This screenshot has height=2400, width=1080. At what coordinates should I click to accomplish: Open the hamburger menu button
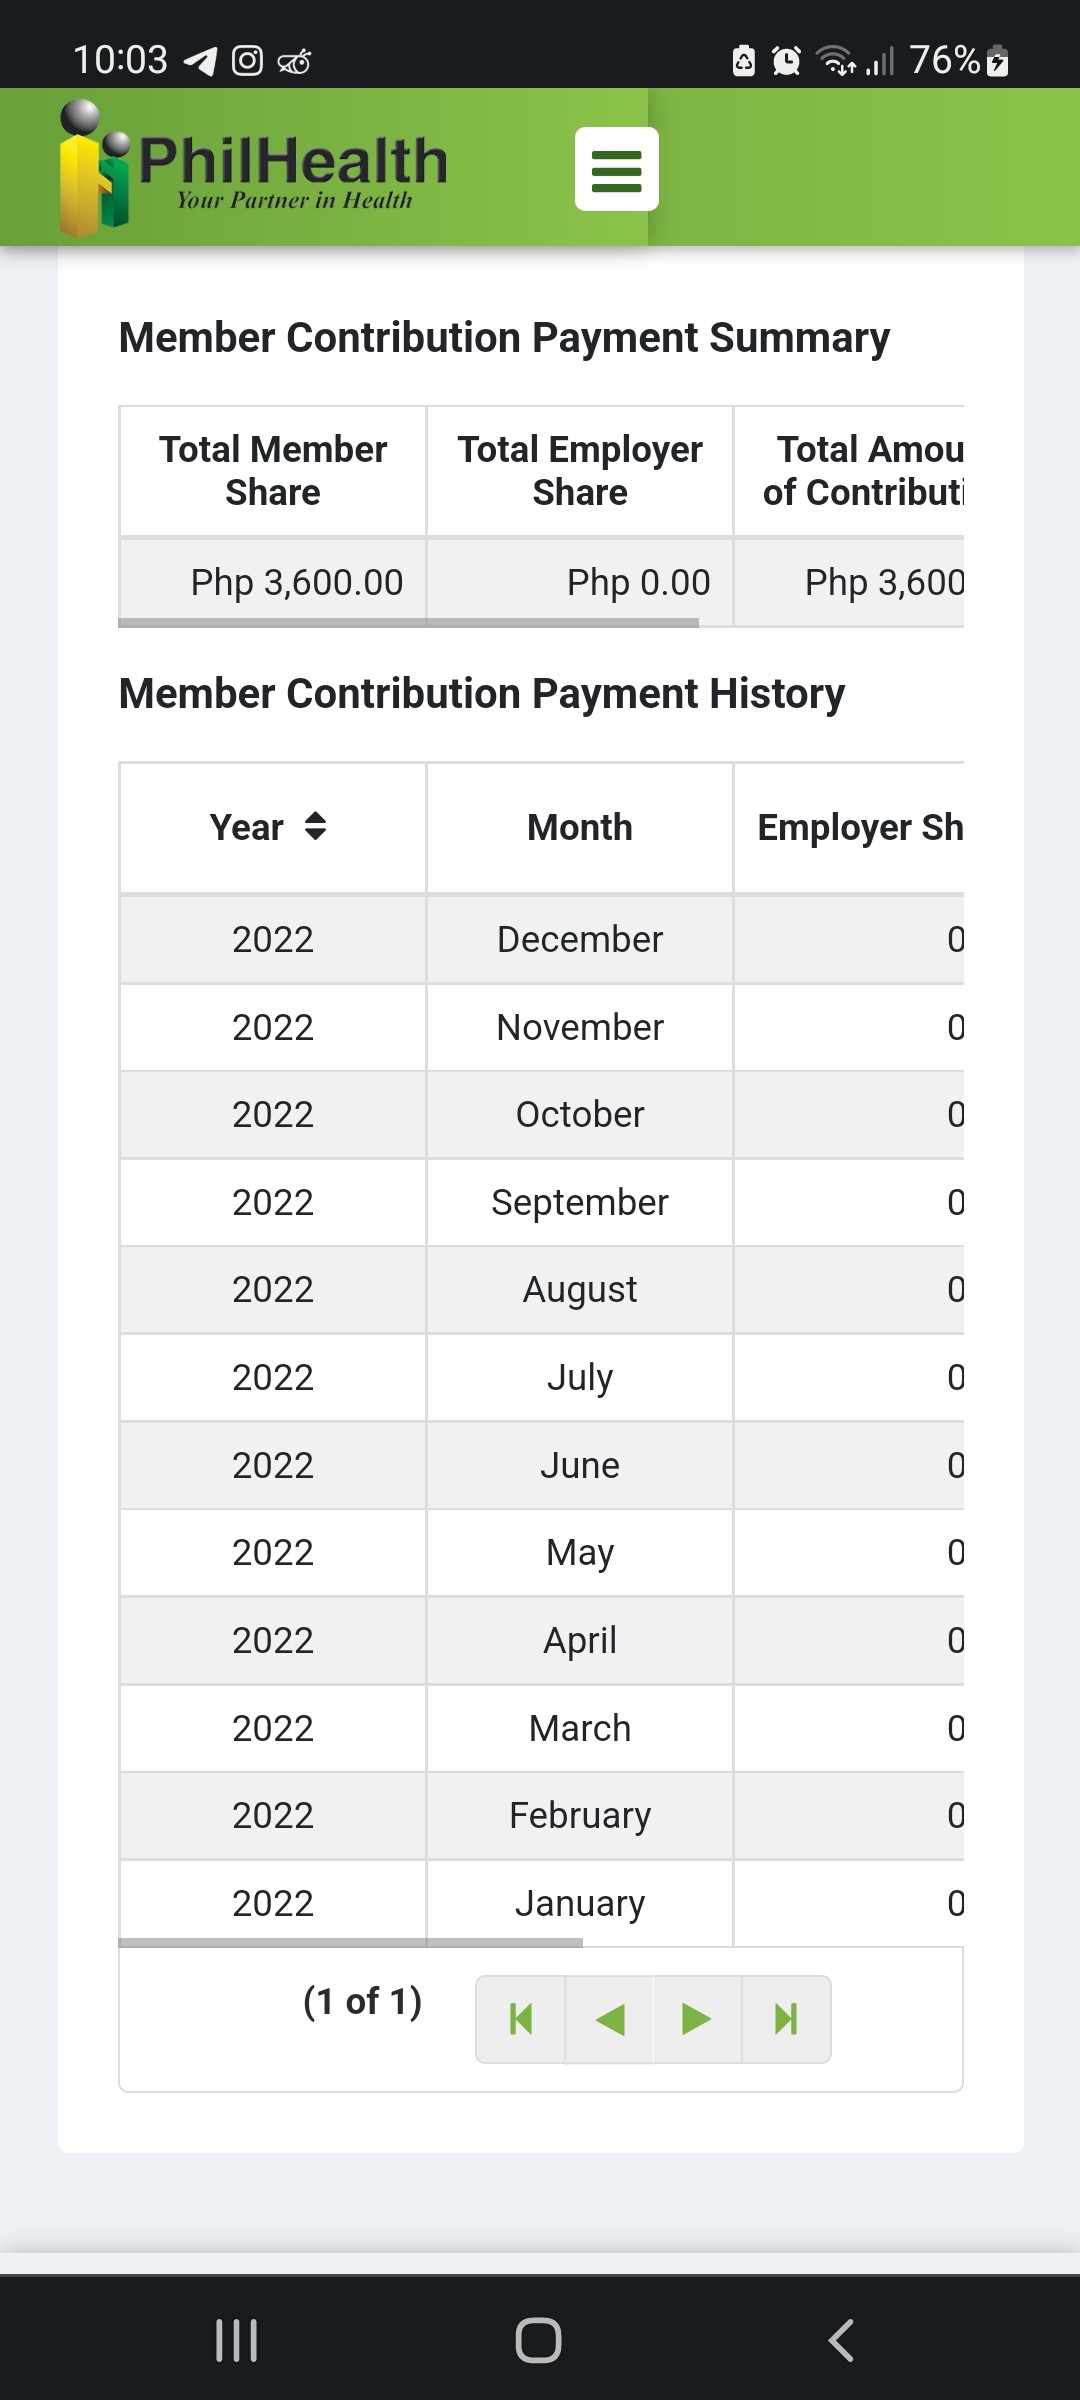pyautogui.click(x=616, y=169)
